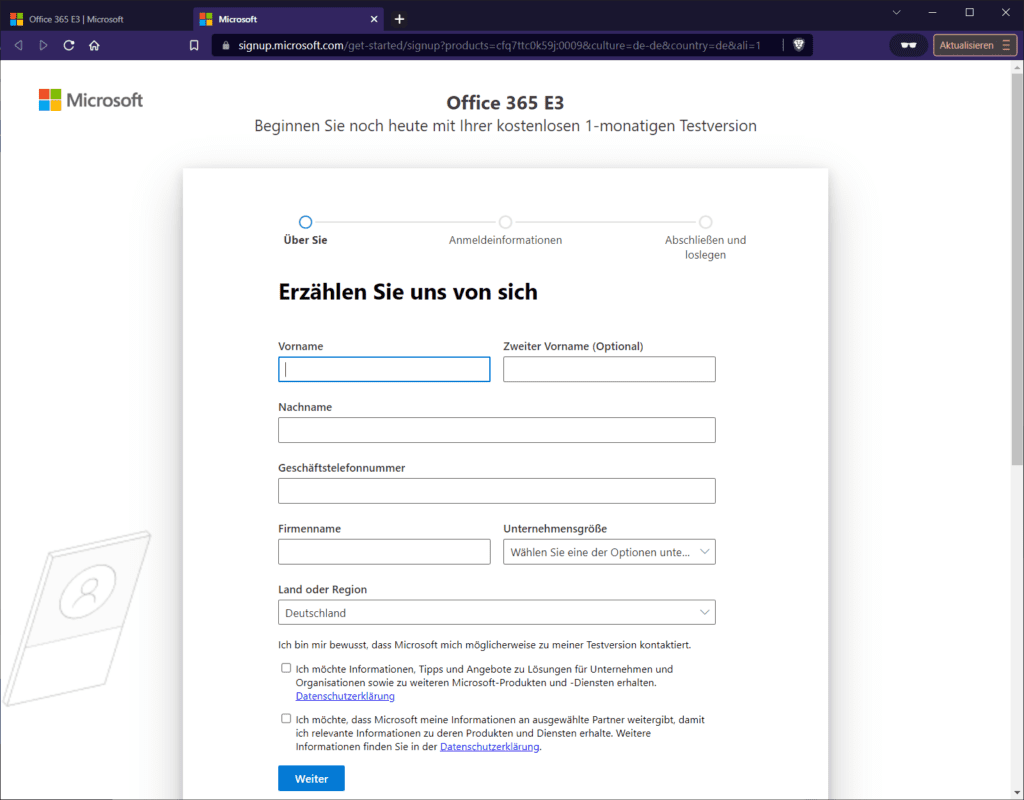Image resolution: width=1024 pixels, height=800 pixels.
Task: Open the browser home icon
Action: (x=94, y=45)
